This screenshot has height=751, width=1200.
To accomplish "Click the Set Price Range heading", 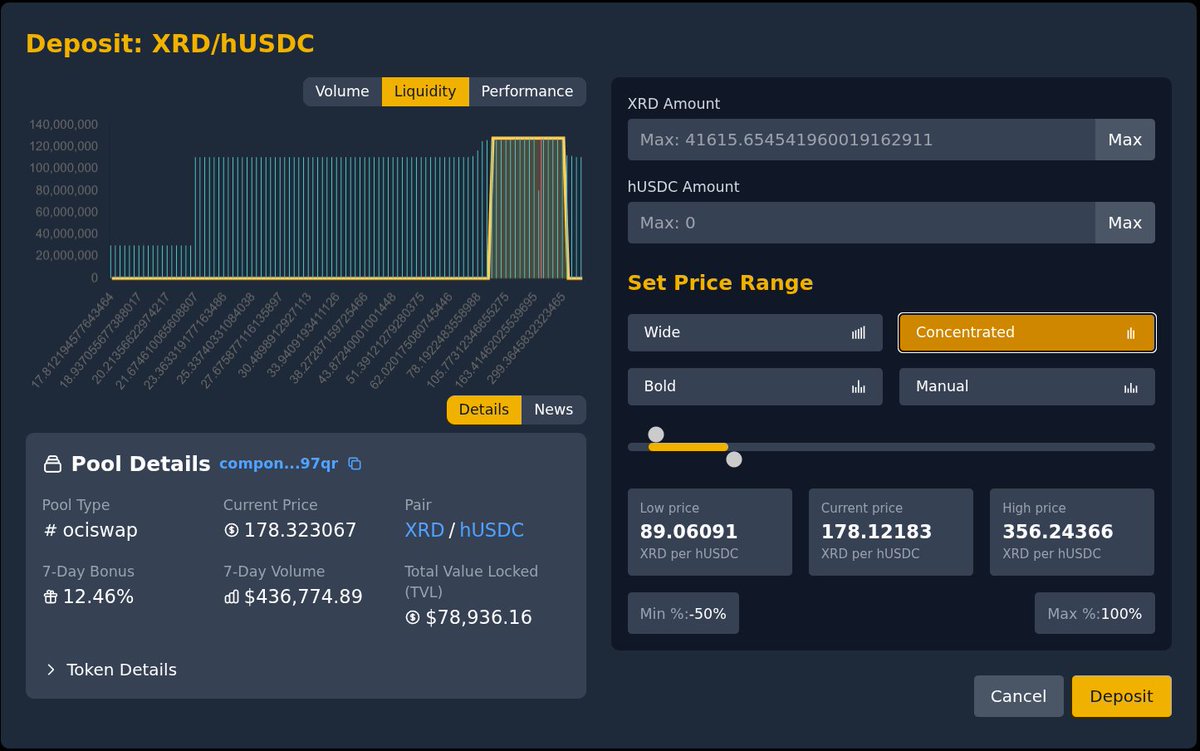I will click(720, 283).
